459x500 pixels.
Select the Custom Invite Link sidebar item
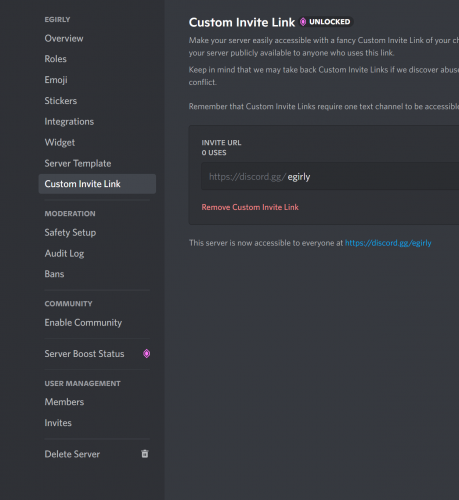[97, 184]
